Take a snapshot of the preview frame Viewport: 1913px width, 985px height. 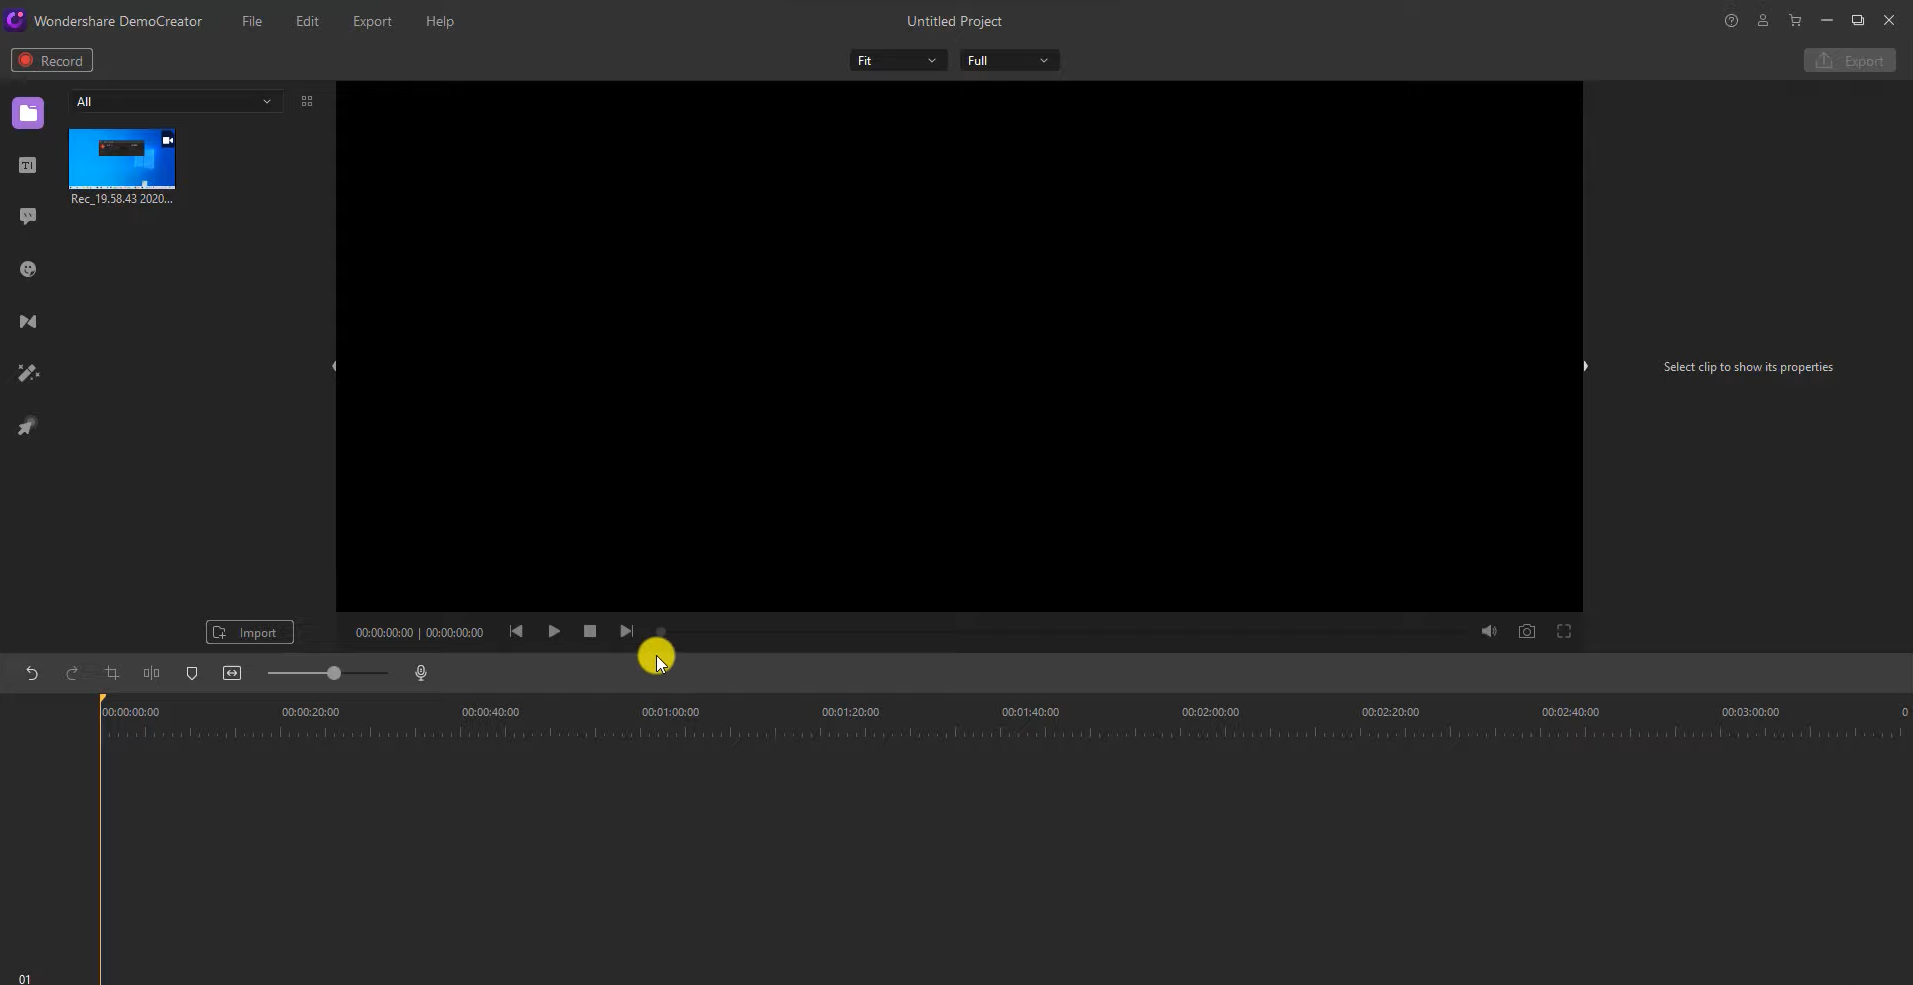tap(1527, 631)
